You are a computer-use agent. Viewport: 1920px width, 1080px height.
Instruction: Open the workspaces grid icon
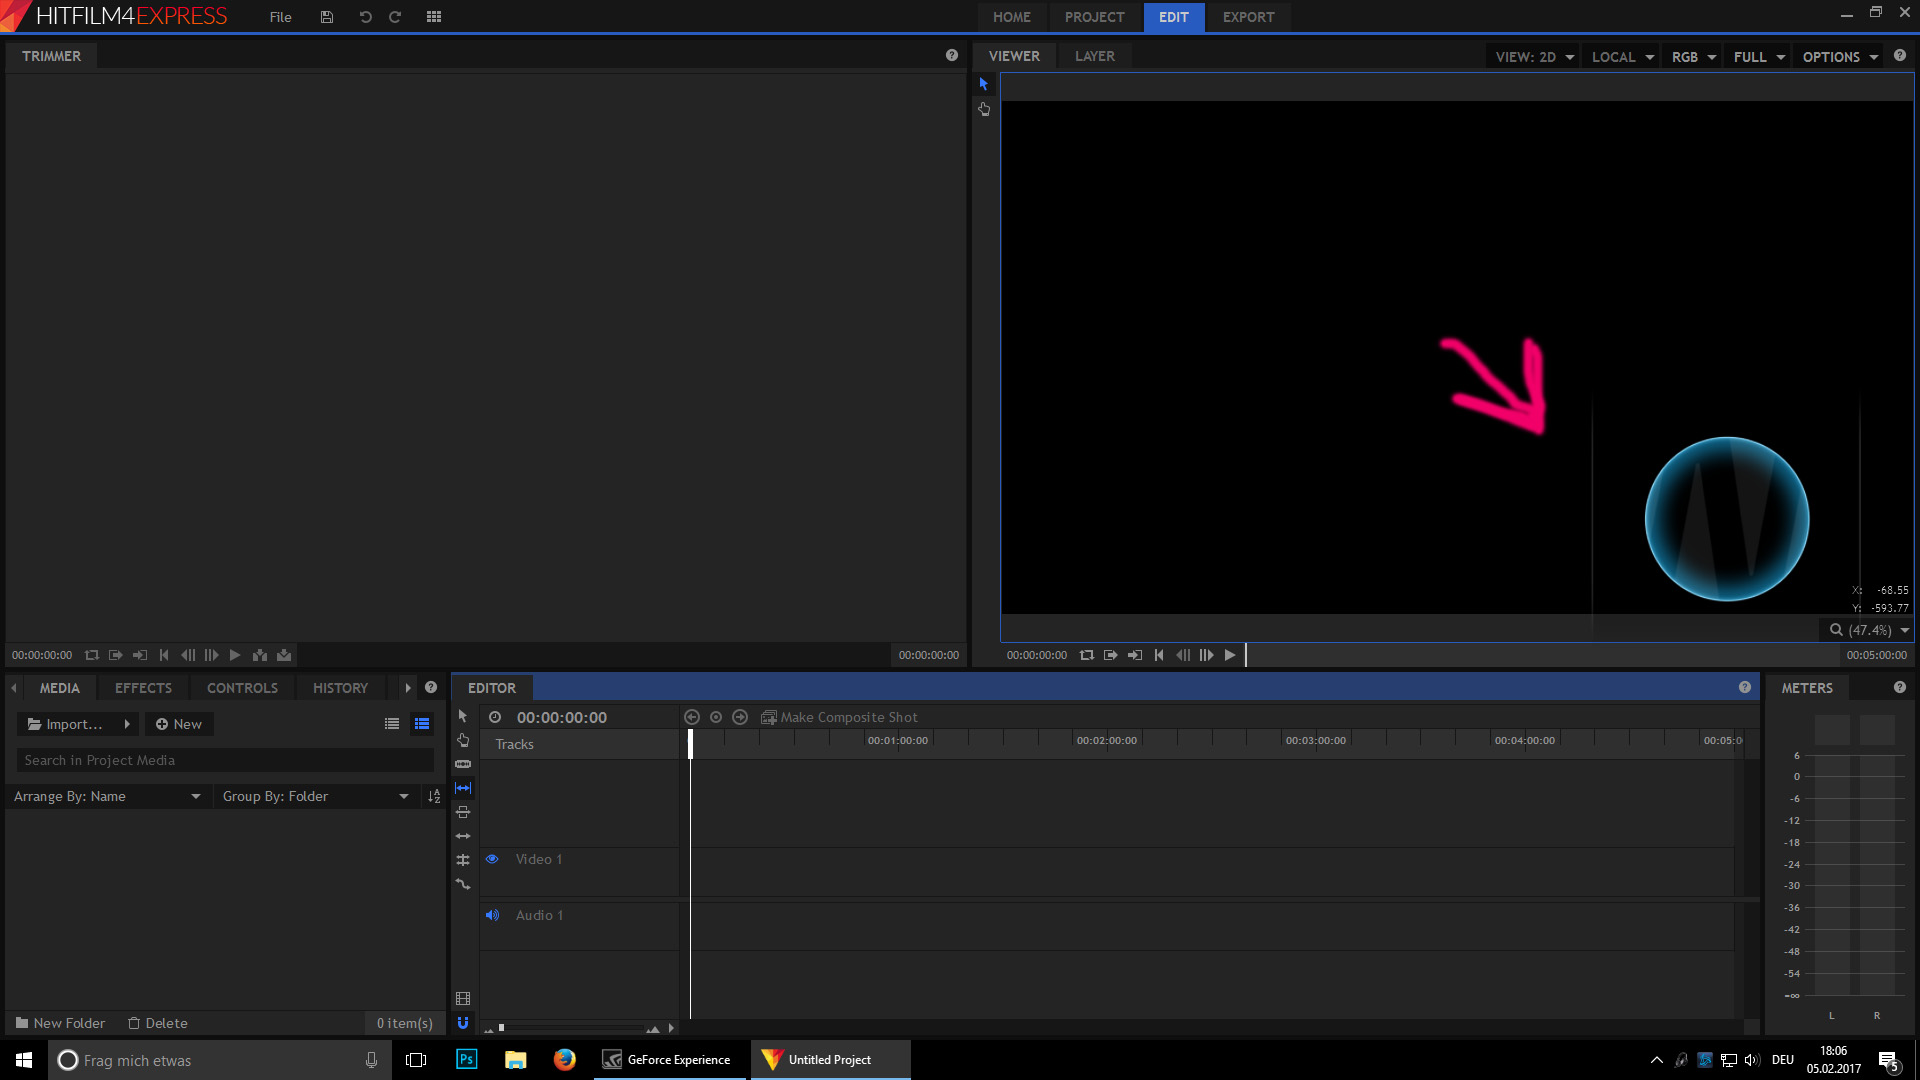point(434,17)
